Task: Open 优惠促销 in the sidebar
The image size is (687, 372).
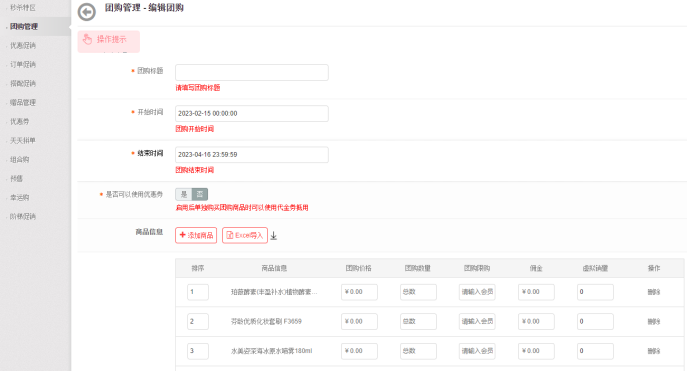Action: click(x=23, y=46)
